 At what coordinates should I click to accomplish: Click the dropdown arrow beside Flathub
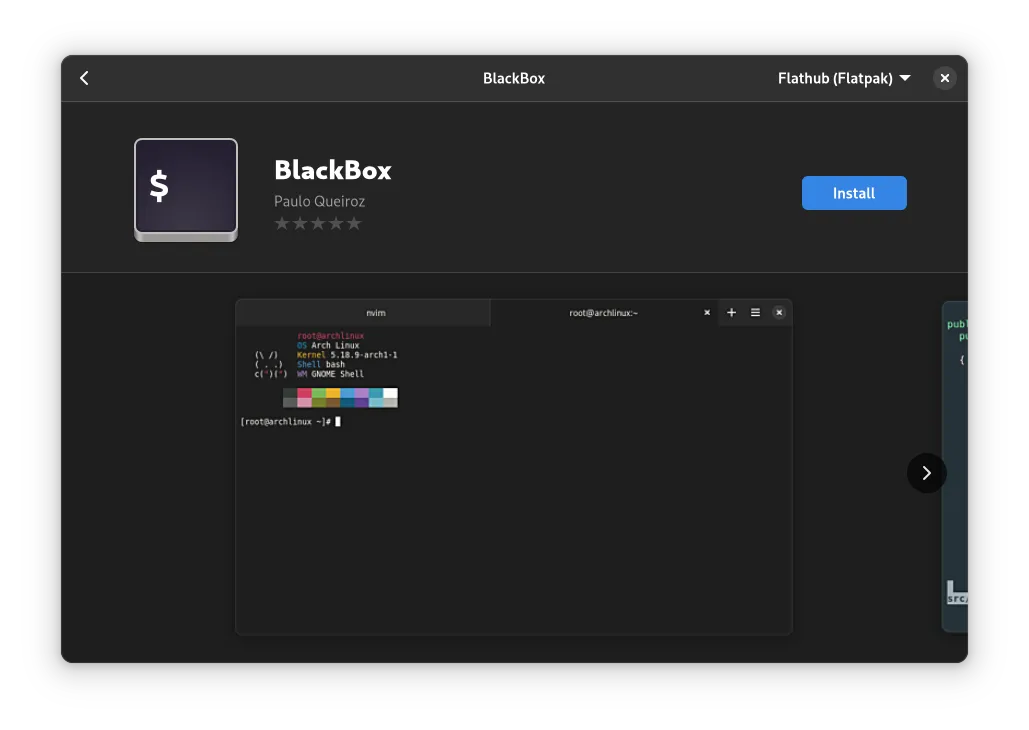[905, 78]
